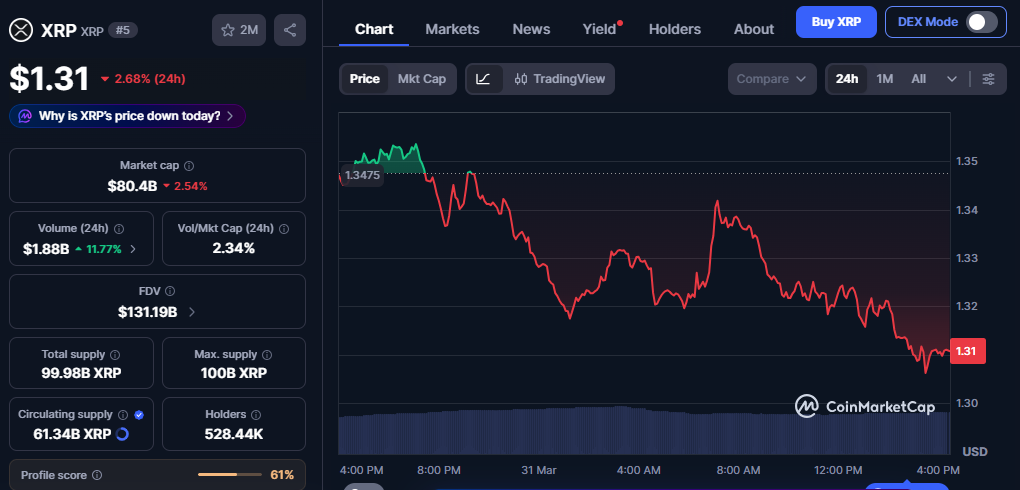Image resolution: width=1020 pixels, height=490 pixels.
Task: Click Profile score info icon
Action: [97, 475]
